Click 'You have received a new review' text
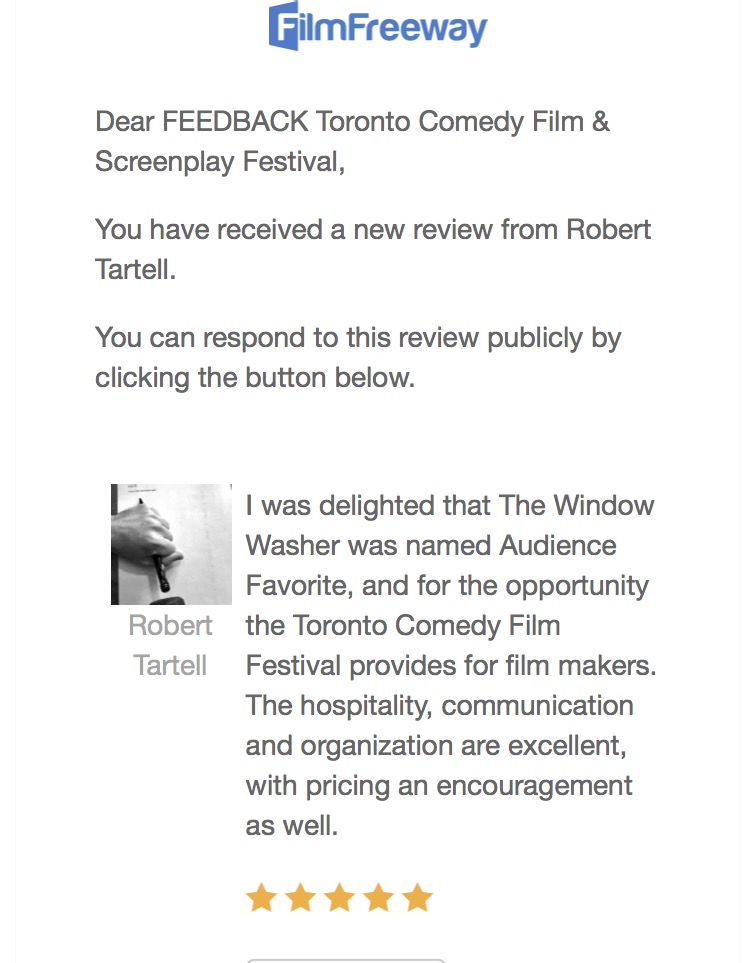Screen dimensions: 747x963 (x=372, y=229)
